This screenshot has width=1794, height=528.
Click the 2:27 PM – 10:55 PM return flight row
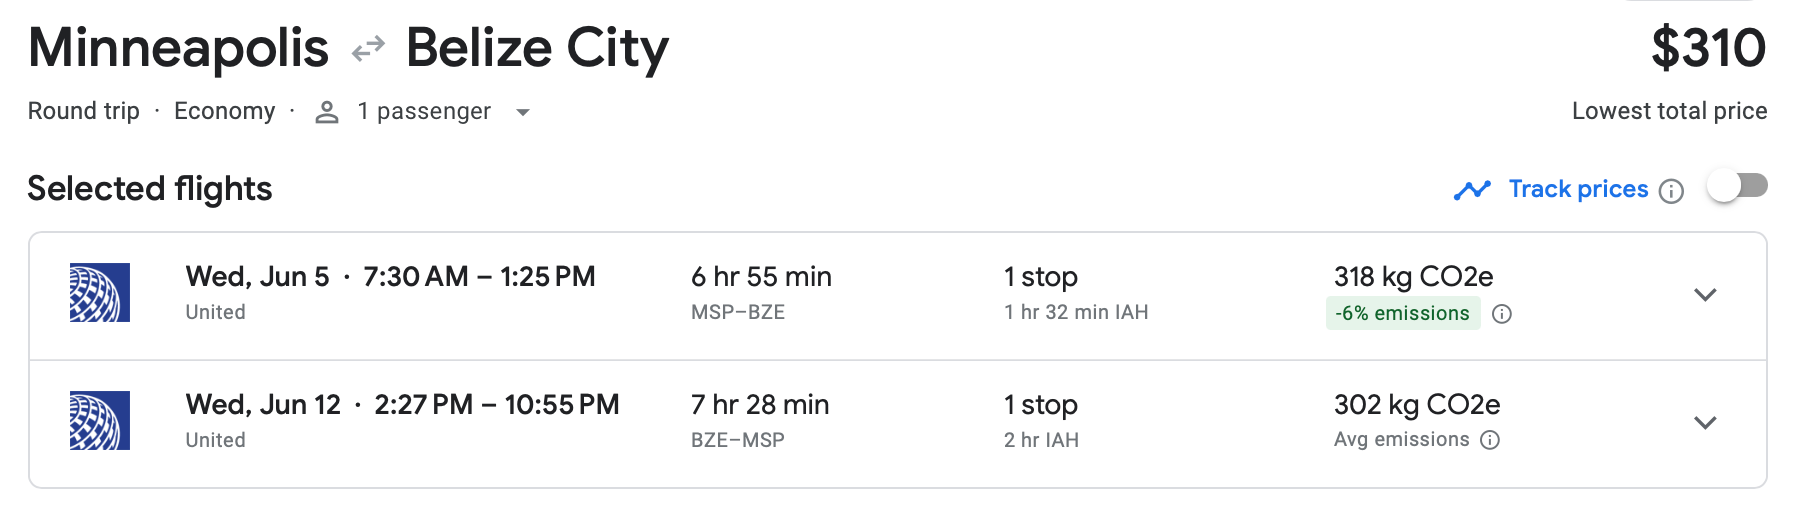tap(496, 405)
